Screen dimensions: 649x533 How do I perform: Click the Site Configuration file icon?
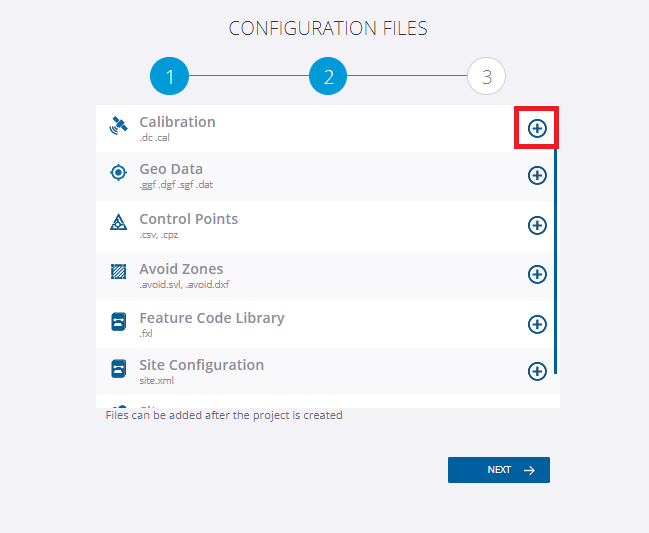118,369
